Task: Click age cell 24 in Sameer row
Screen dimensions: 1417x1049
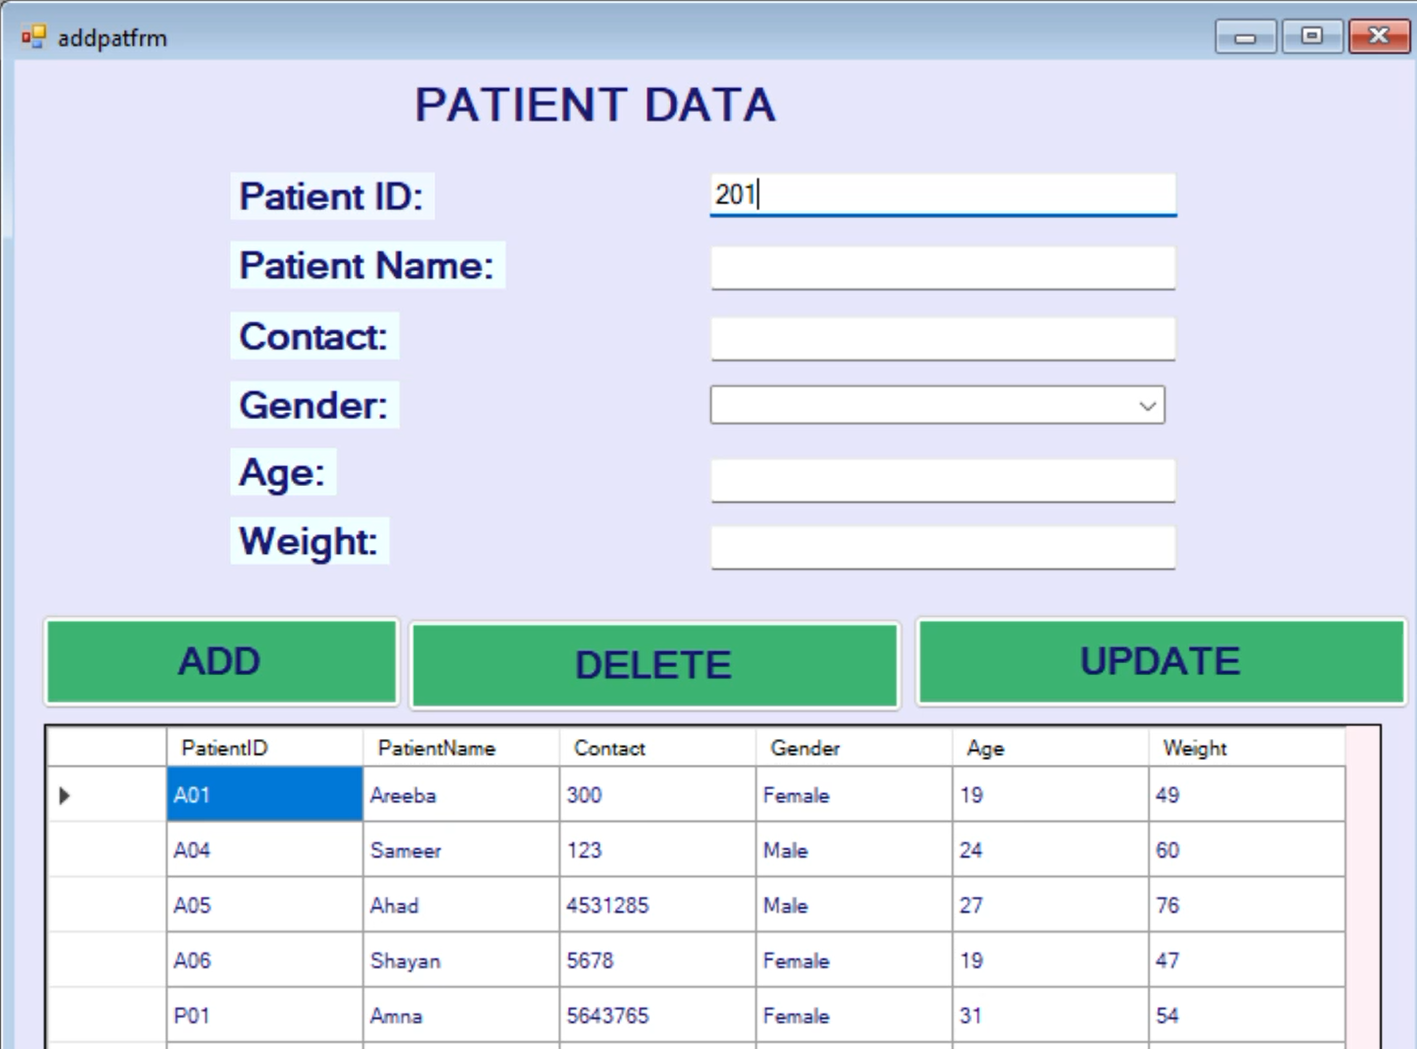Action: (1050, 850)
